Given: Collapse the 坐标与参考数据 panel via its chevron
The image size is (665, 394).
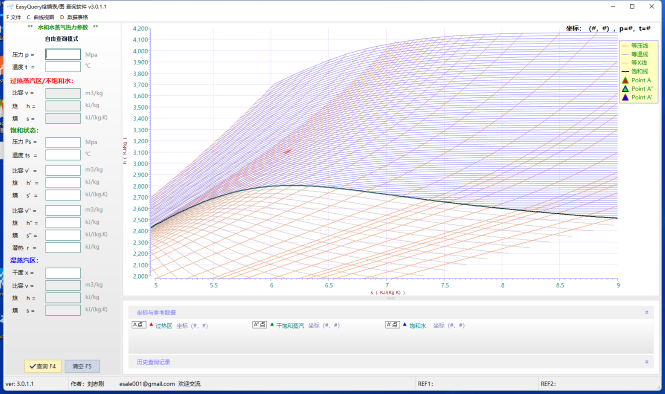Looking at the screenshot, I should [647, 312].
